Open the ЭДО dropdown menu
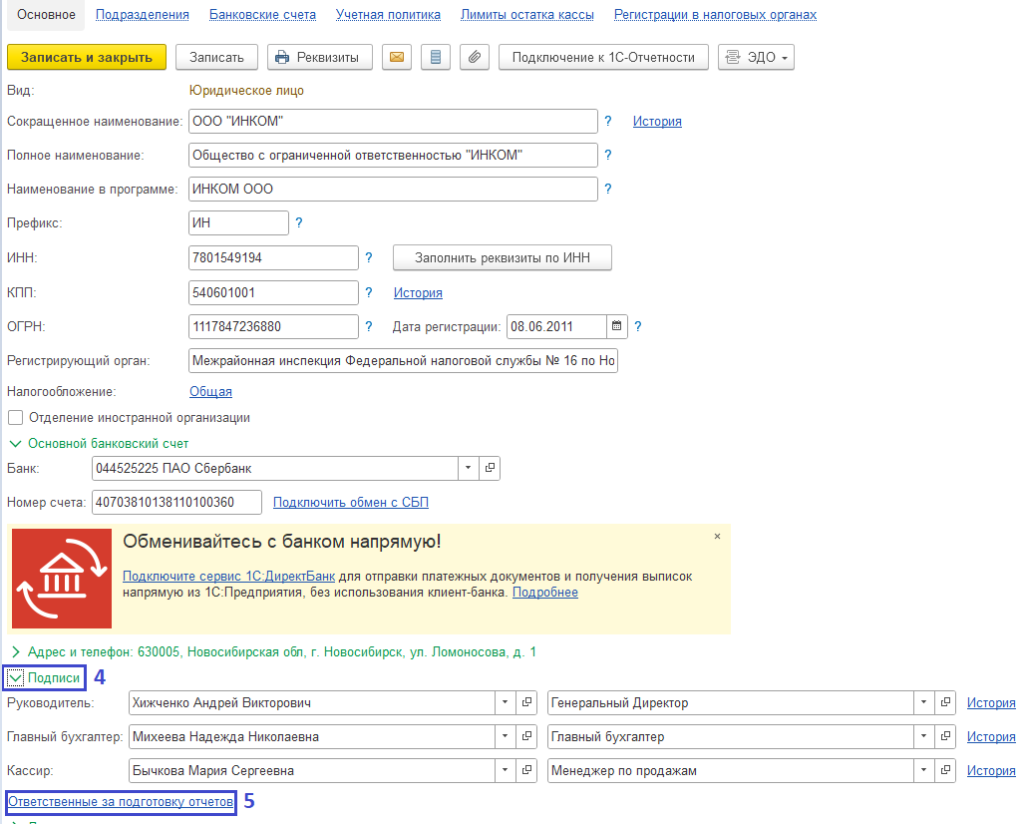Image resolution: width=1024 pixels, height=824 pixels. click(756, 57)
